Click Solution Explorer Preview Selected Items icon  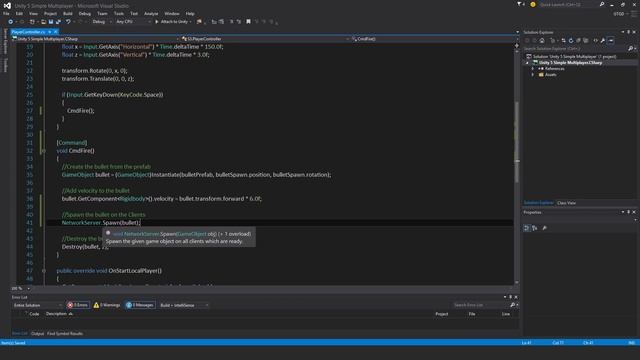click(611, 40)
